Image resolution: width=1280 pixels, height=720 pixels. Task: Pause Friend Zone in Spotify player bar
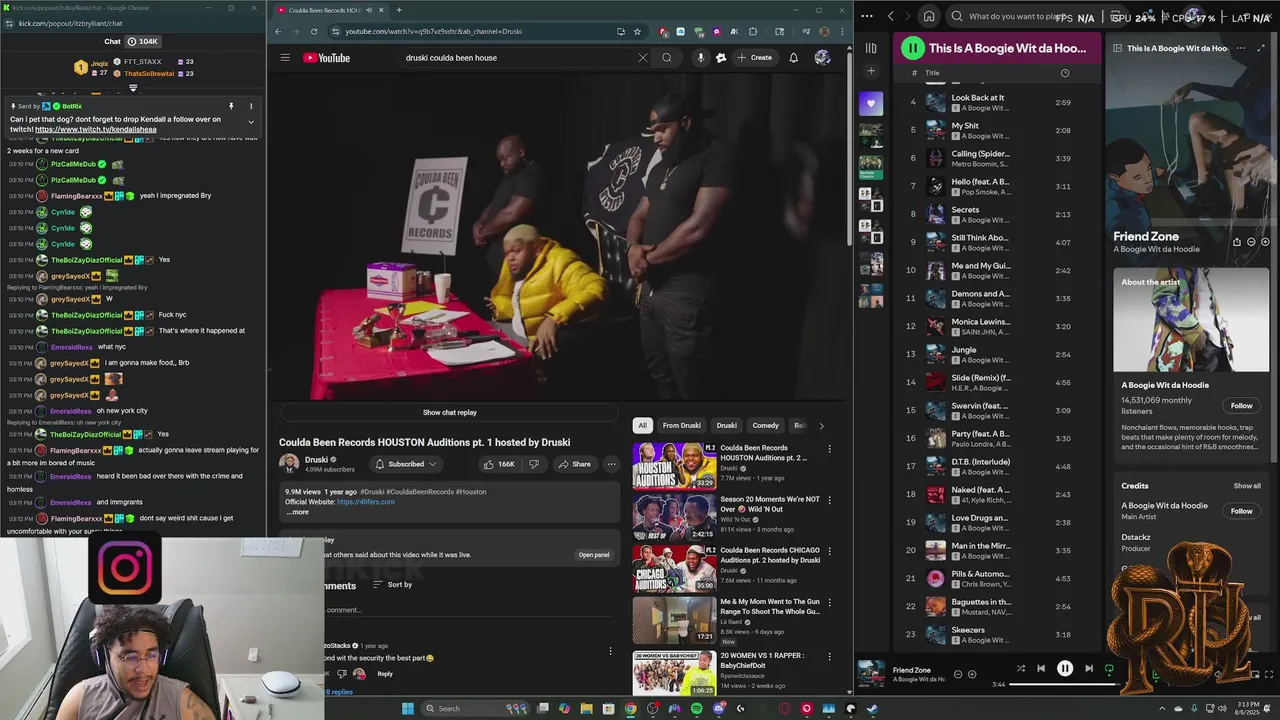pyautogui.click(x=1065, y=669)
